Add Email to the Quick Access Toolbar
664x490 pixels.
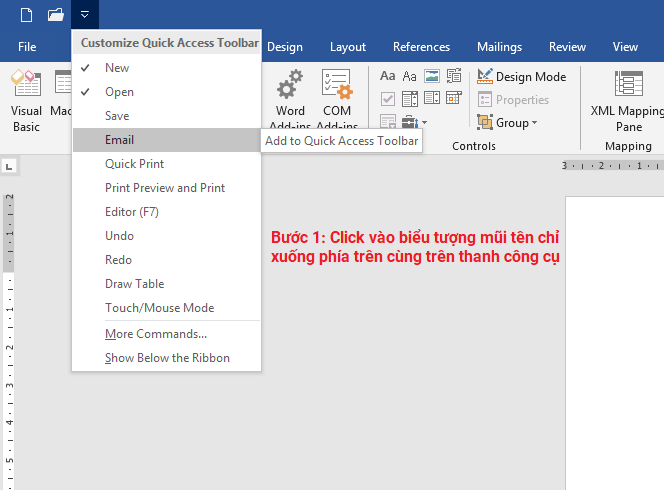coord(166,140)
